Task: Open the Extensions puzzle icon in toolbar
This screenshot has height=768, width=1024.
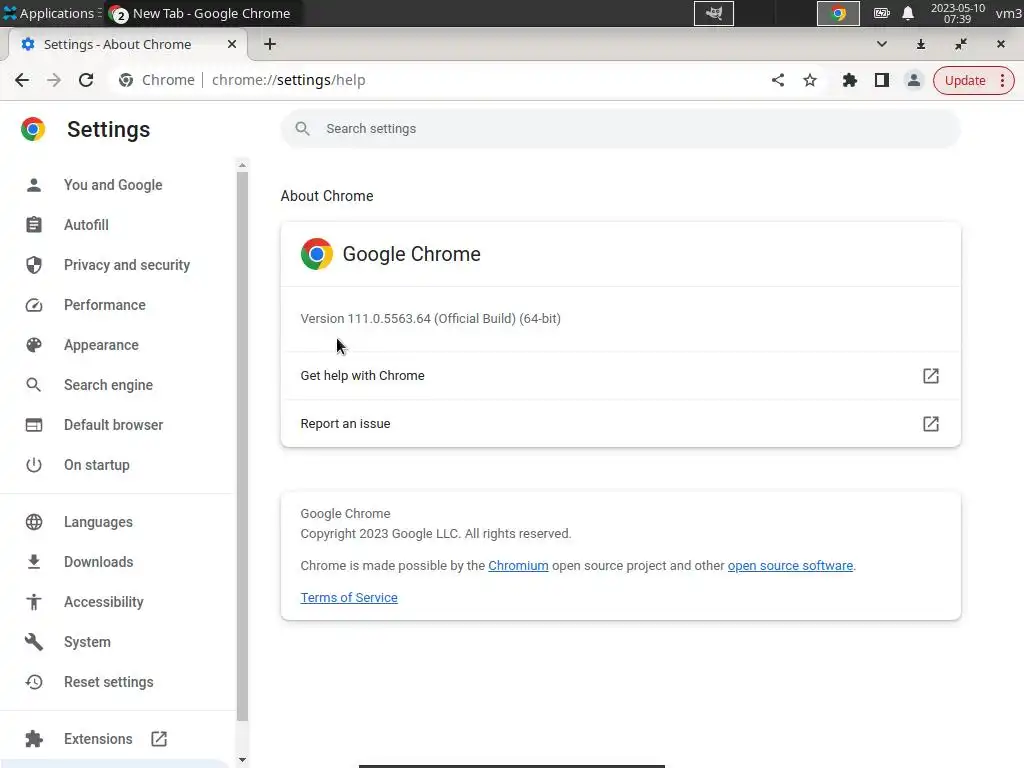Action: point(850,80)
